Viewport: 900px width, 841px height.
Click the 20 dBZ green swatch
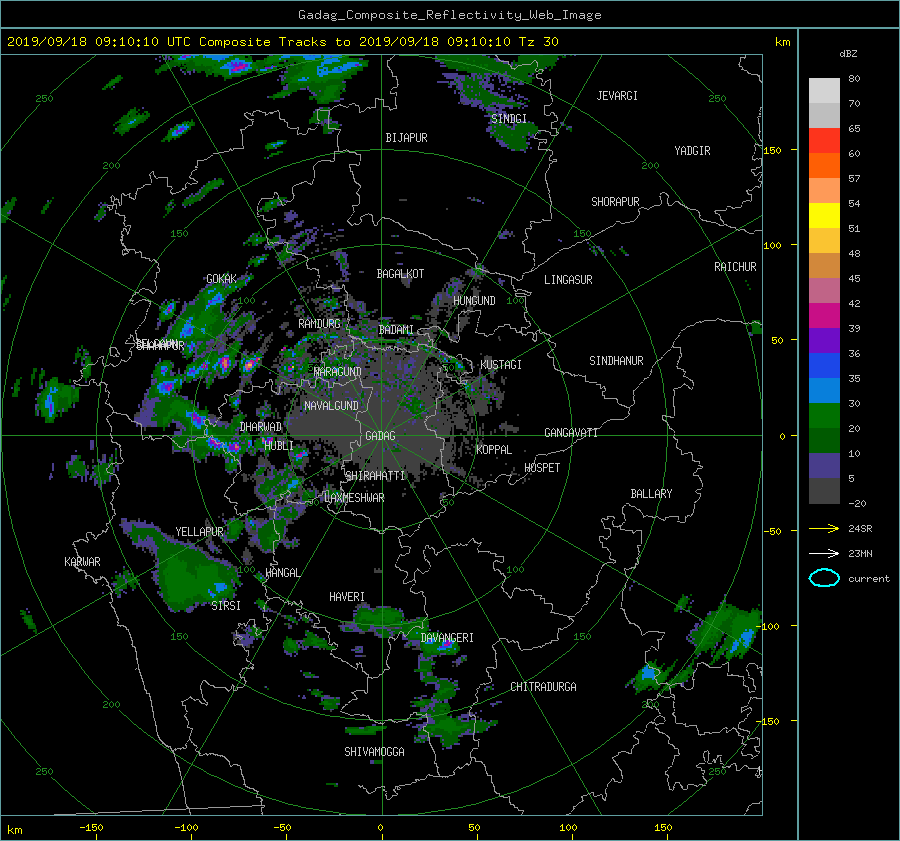coord(824,416)
